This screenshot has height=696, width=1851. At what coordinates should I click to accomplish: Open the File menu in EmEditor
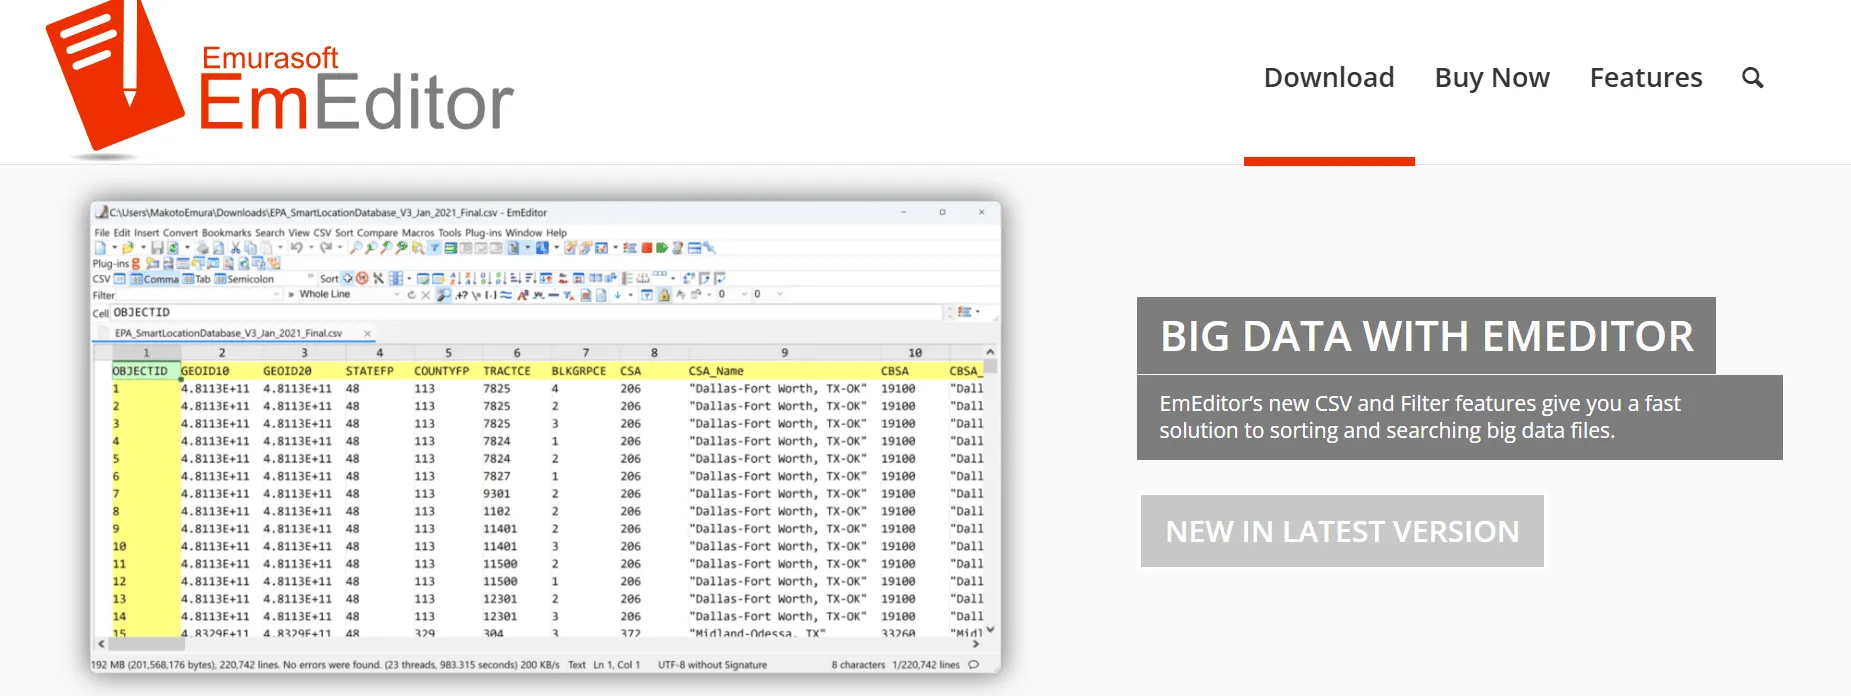point(101,232)
